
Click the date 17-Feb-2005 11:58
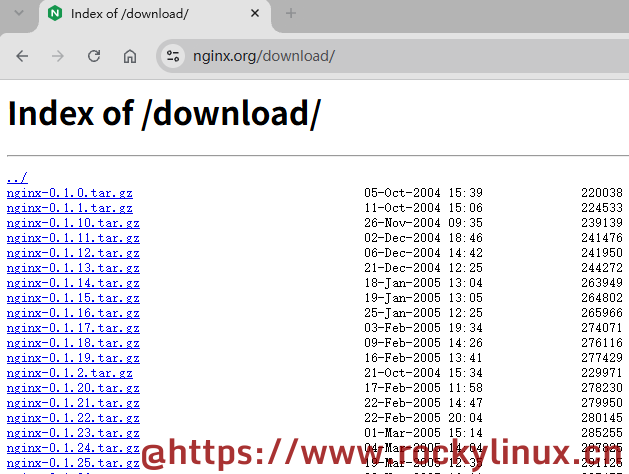(x=424, y=388)
